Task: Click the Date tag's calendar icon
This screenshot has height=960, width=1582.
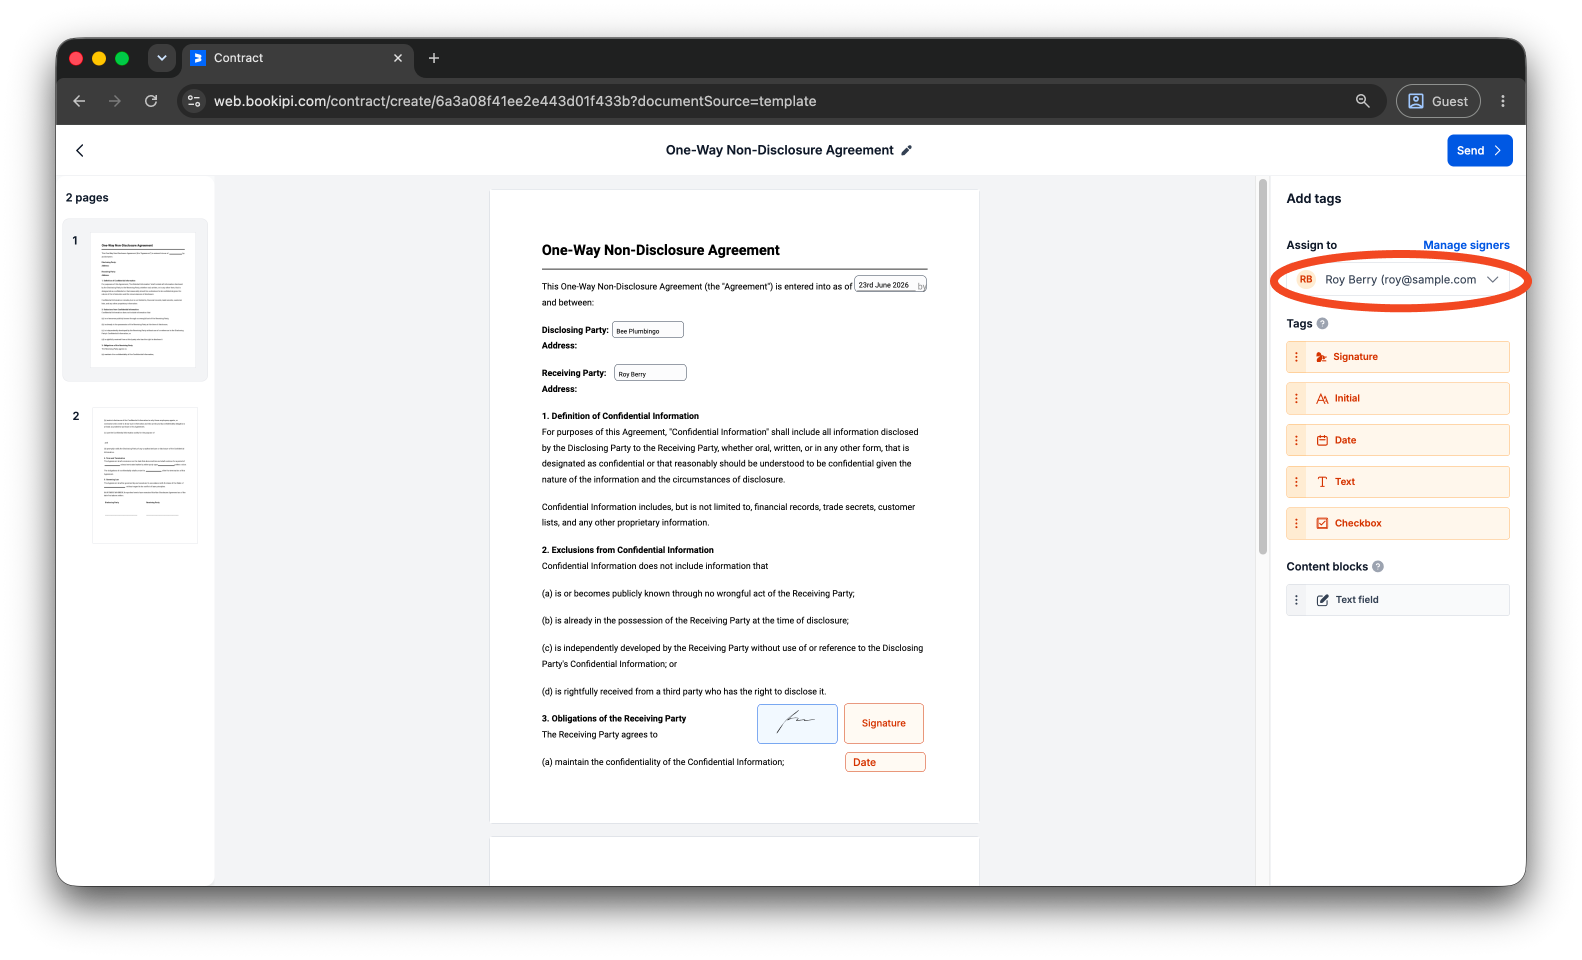Action: [x=1322, y=440]
